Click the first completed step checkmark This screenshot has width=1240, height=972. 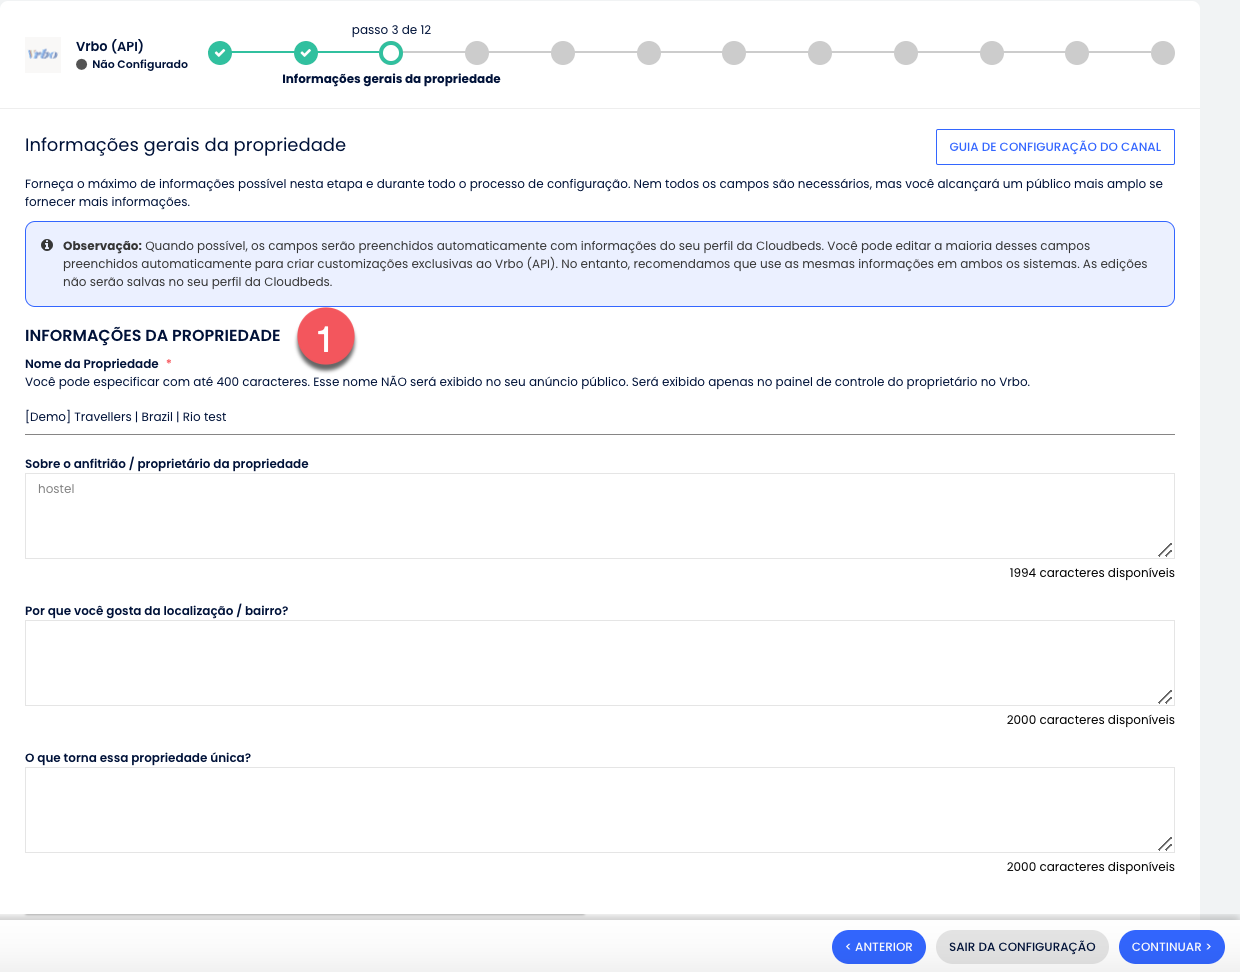tap(220, 53)
